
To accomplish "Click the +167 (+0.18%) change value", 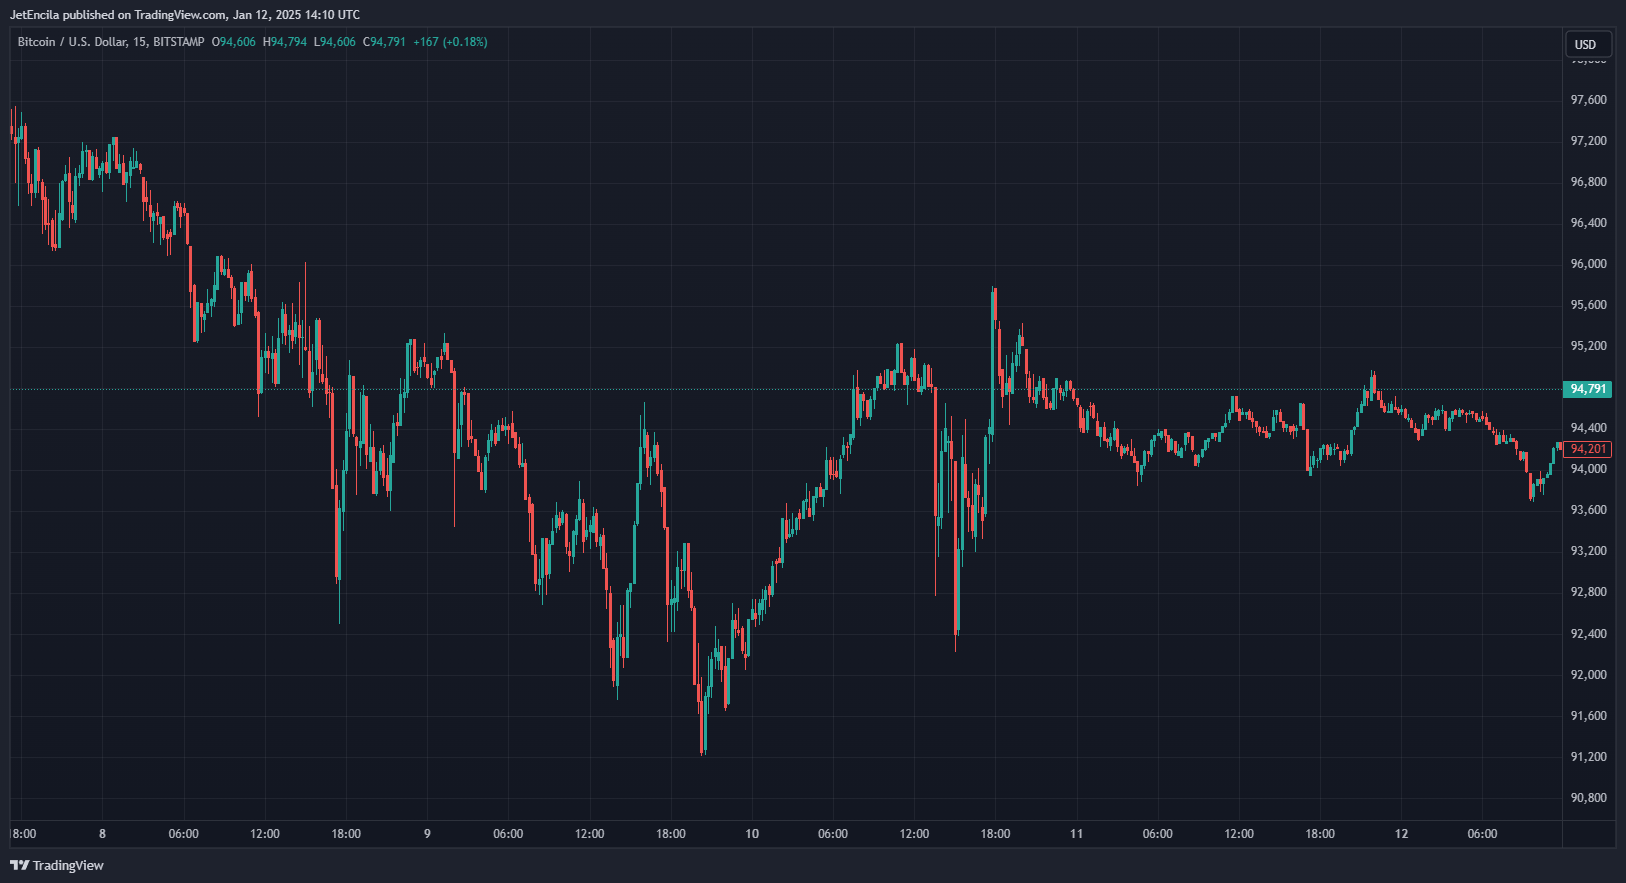I will [x=450, y=42].
